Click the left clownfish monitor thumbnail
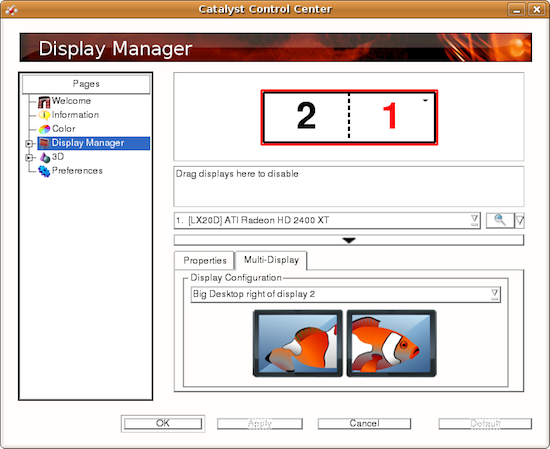Screen dimensions: 550x449 [297, 343]
